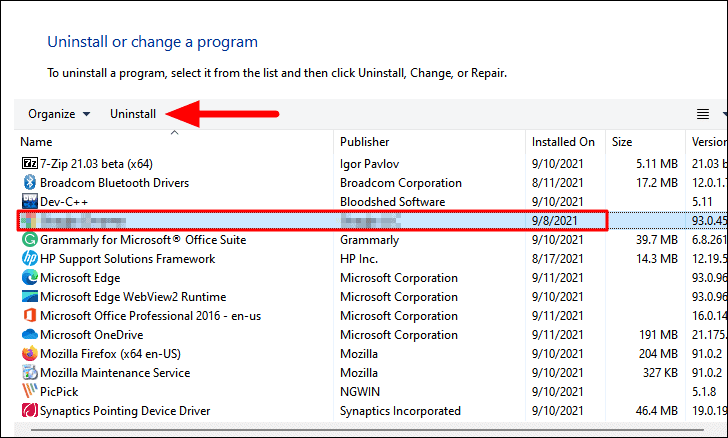Click the 5.1.8 version cell for PicPick
This screenshot has width=728, height=438.
[x=704, y=392]
